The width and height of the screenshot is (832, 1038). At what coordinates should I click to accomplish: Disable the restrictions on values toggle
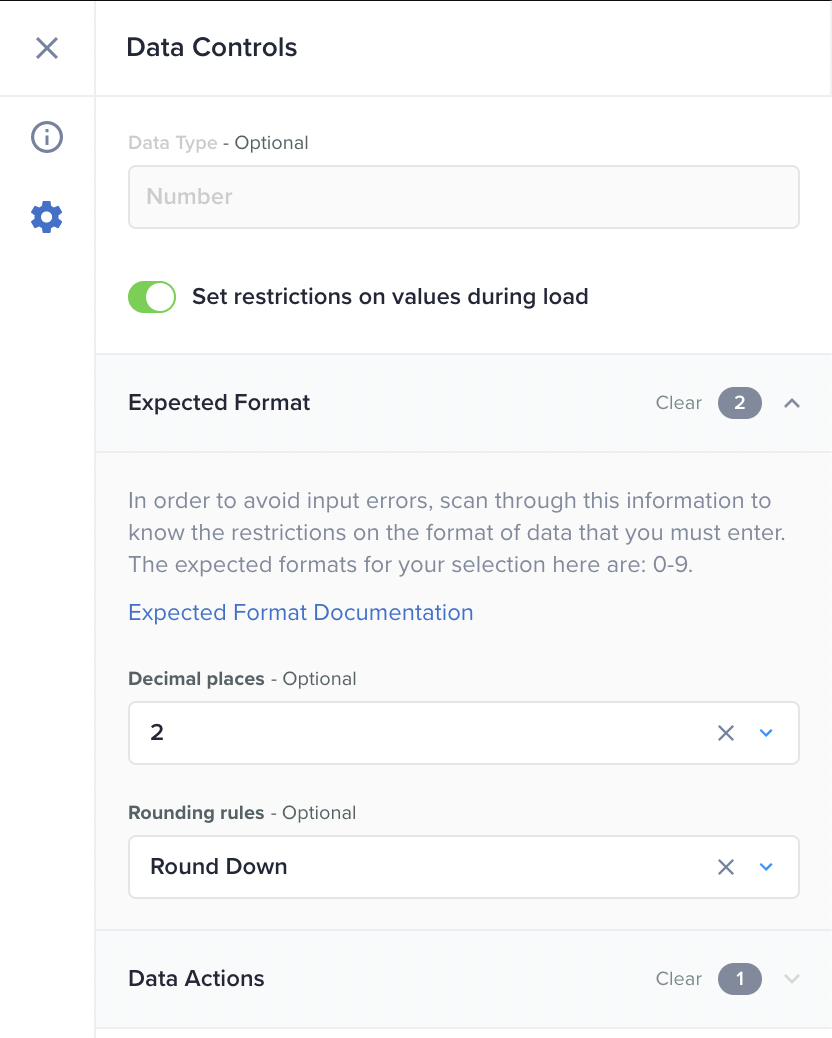coord(152,297)
